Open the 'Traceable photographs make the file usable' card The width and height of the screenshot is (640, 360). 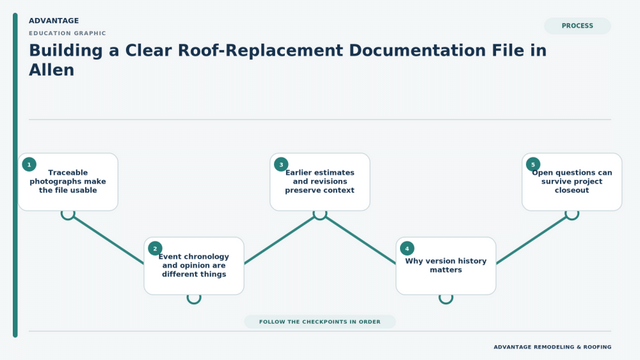point(68,182)
